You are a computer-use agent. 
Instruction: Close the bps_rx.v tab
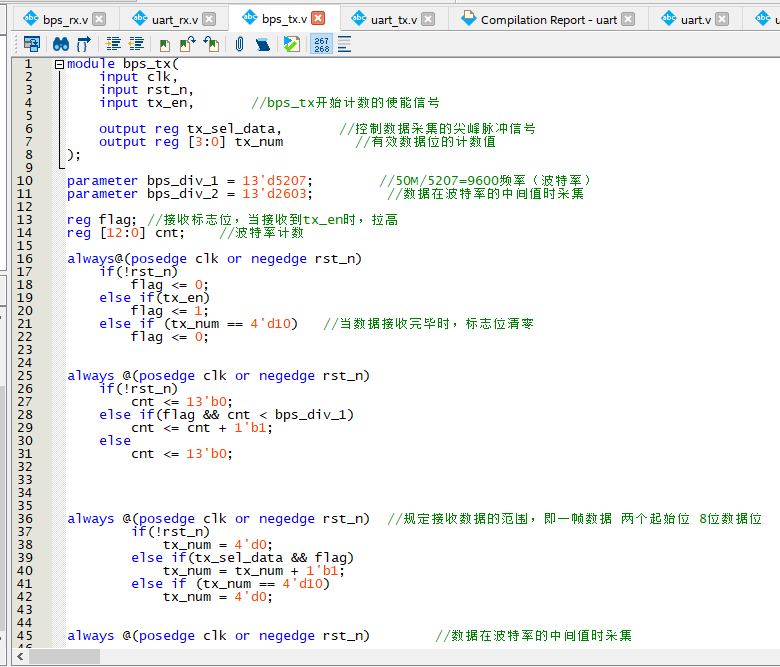(99, 19)
